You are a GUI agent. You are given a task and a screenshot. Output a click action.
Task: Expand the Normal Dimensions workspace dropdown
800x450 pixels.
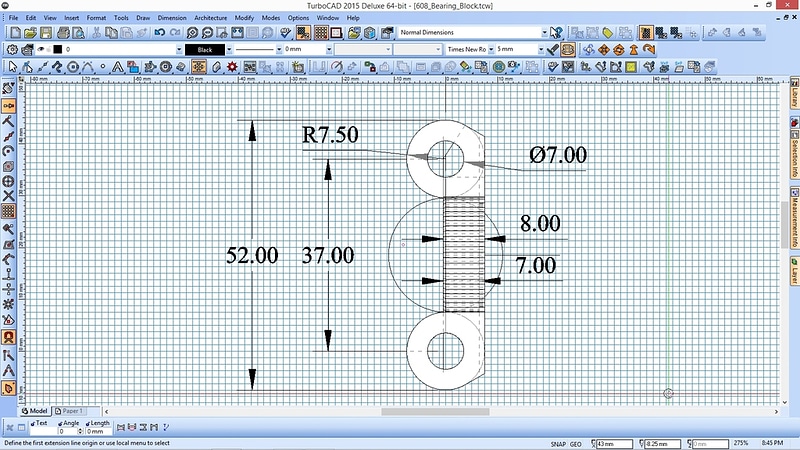[x=544, y=33]
